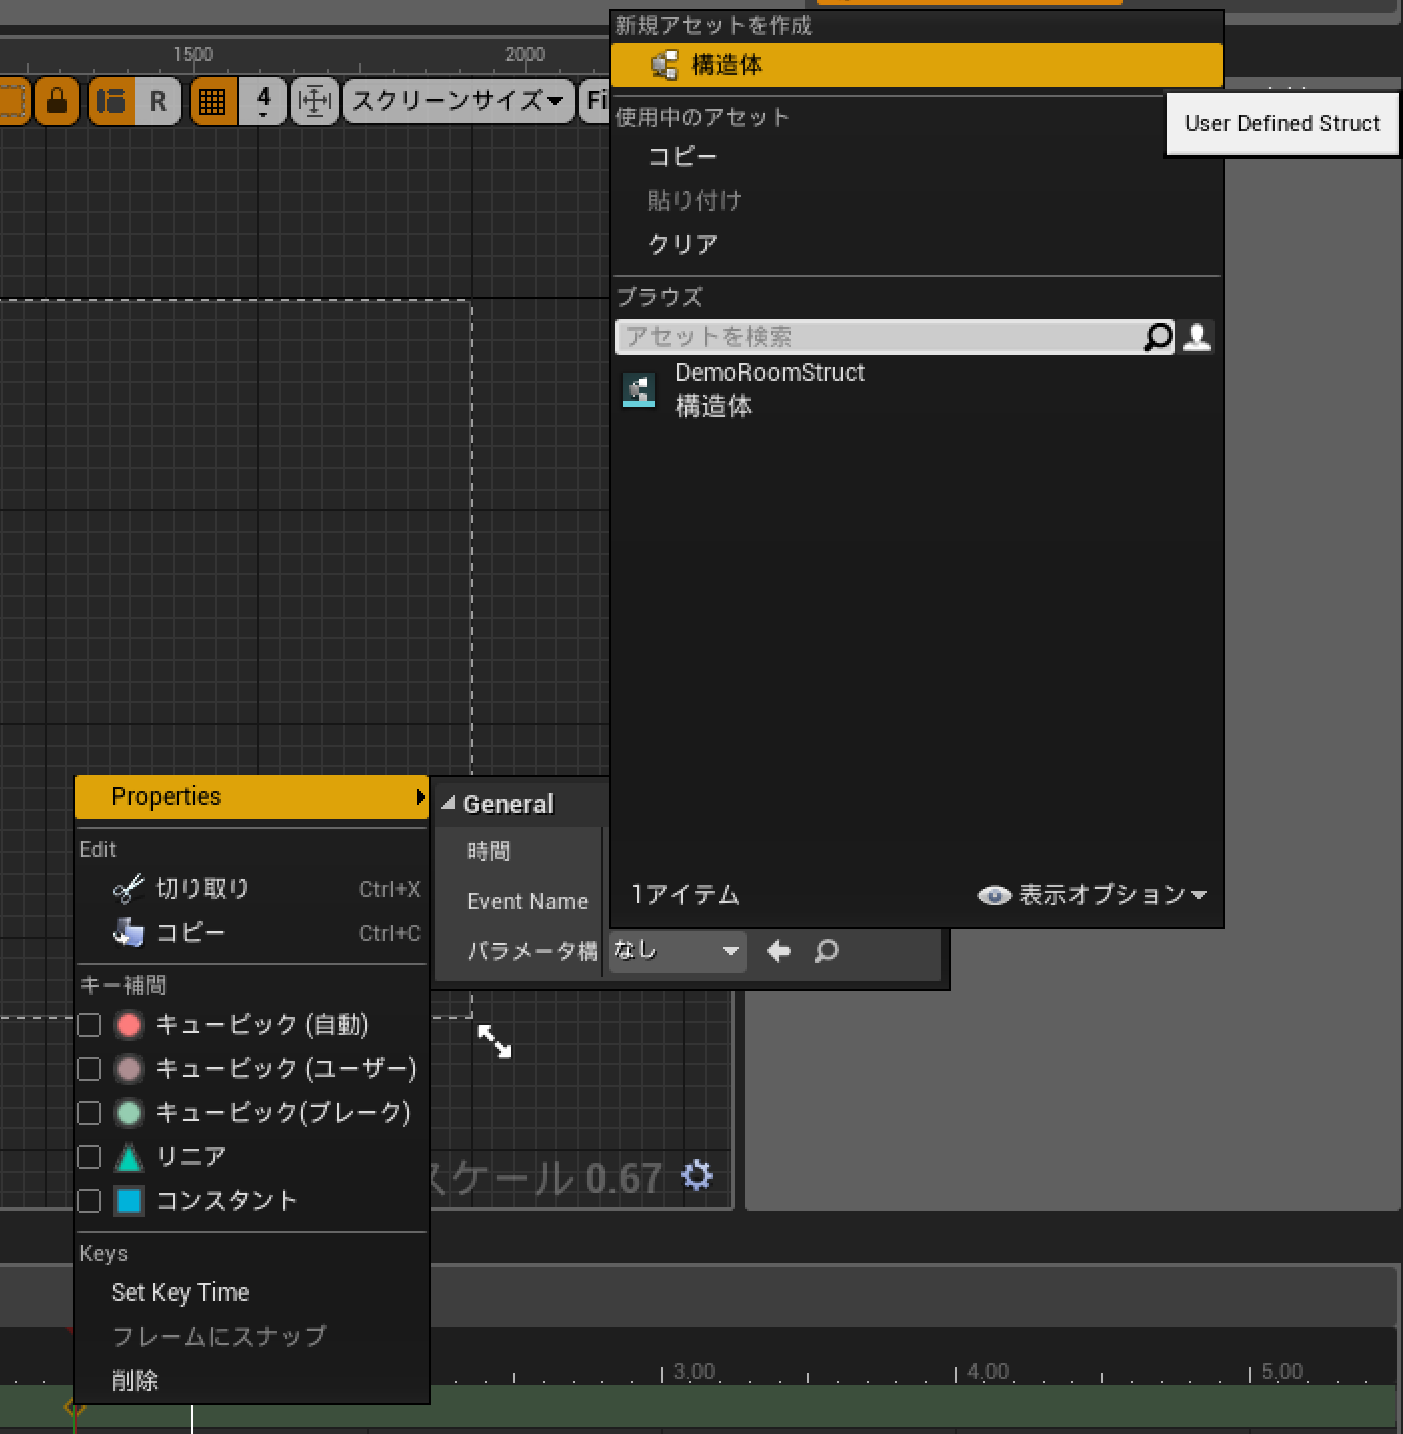Click the blue square icon for コンスタント

point(129,1201)
